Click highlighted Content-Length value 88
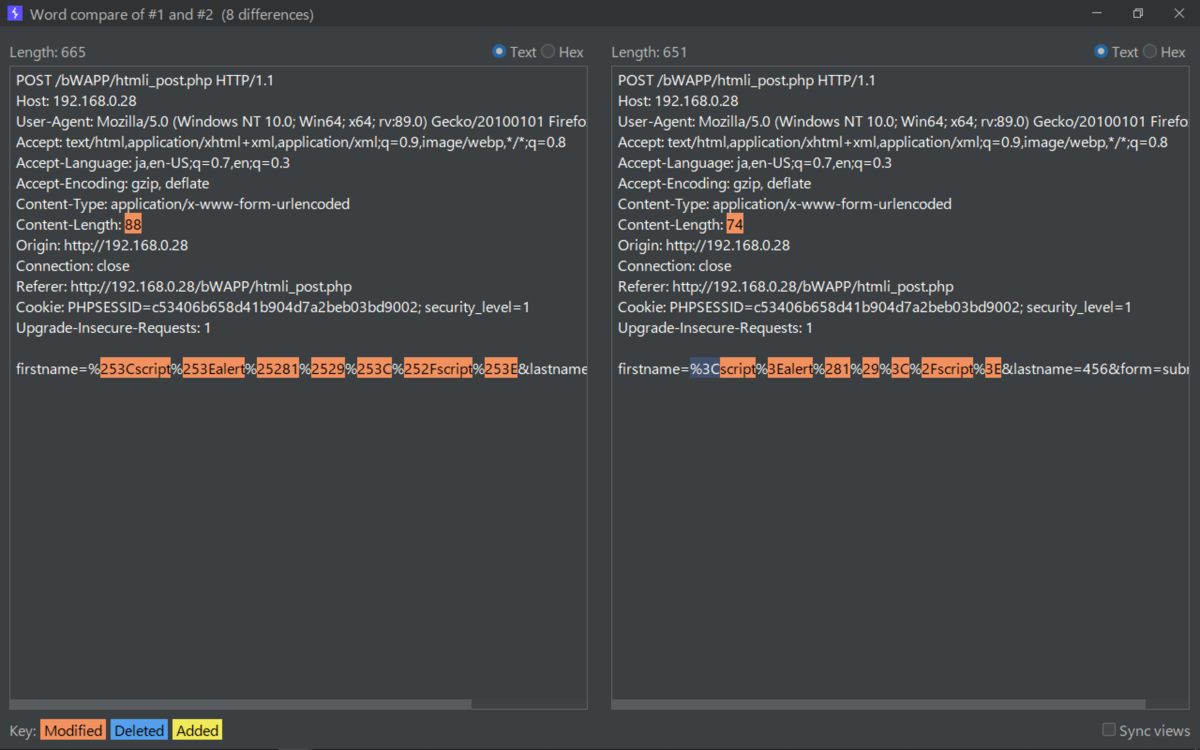The height and width of the screenshot is (750, 1200). 133,225
